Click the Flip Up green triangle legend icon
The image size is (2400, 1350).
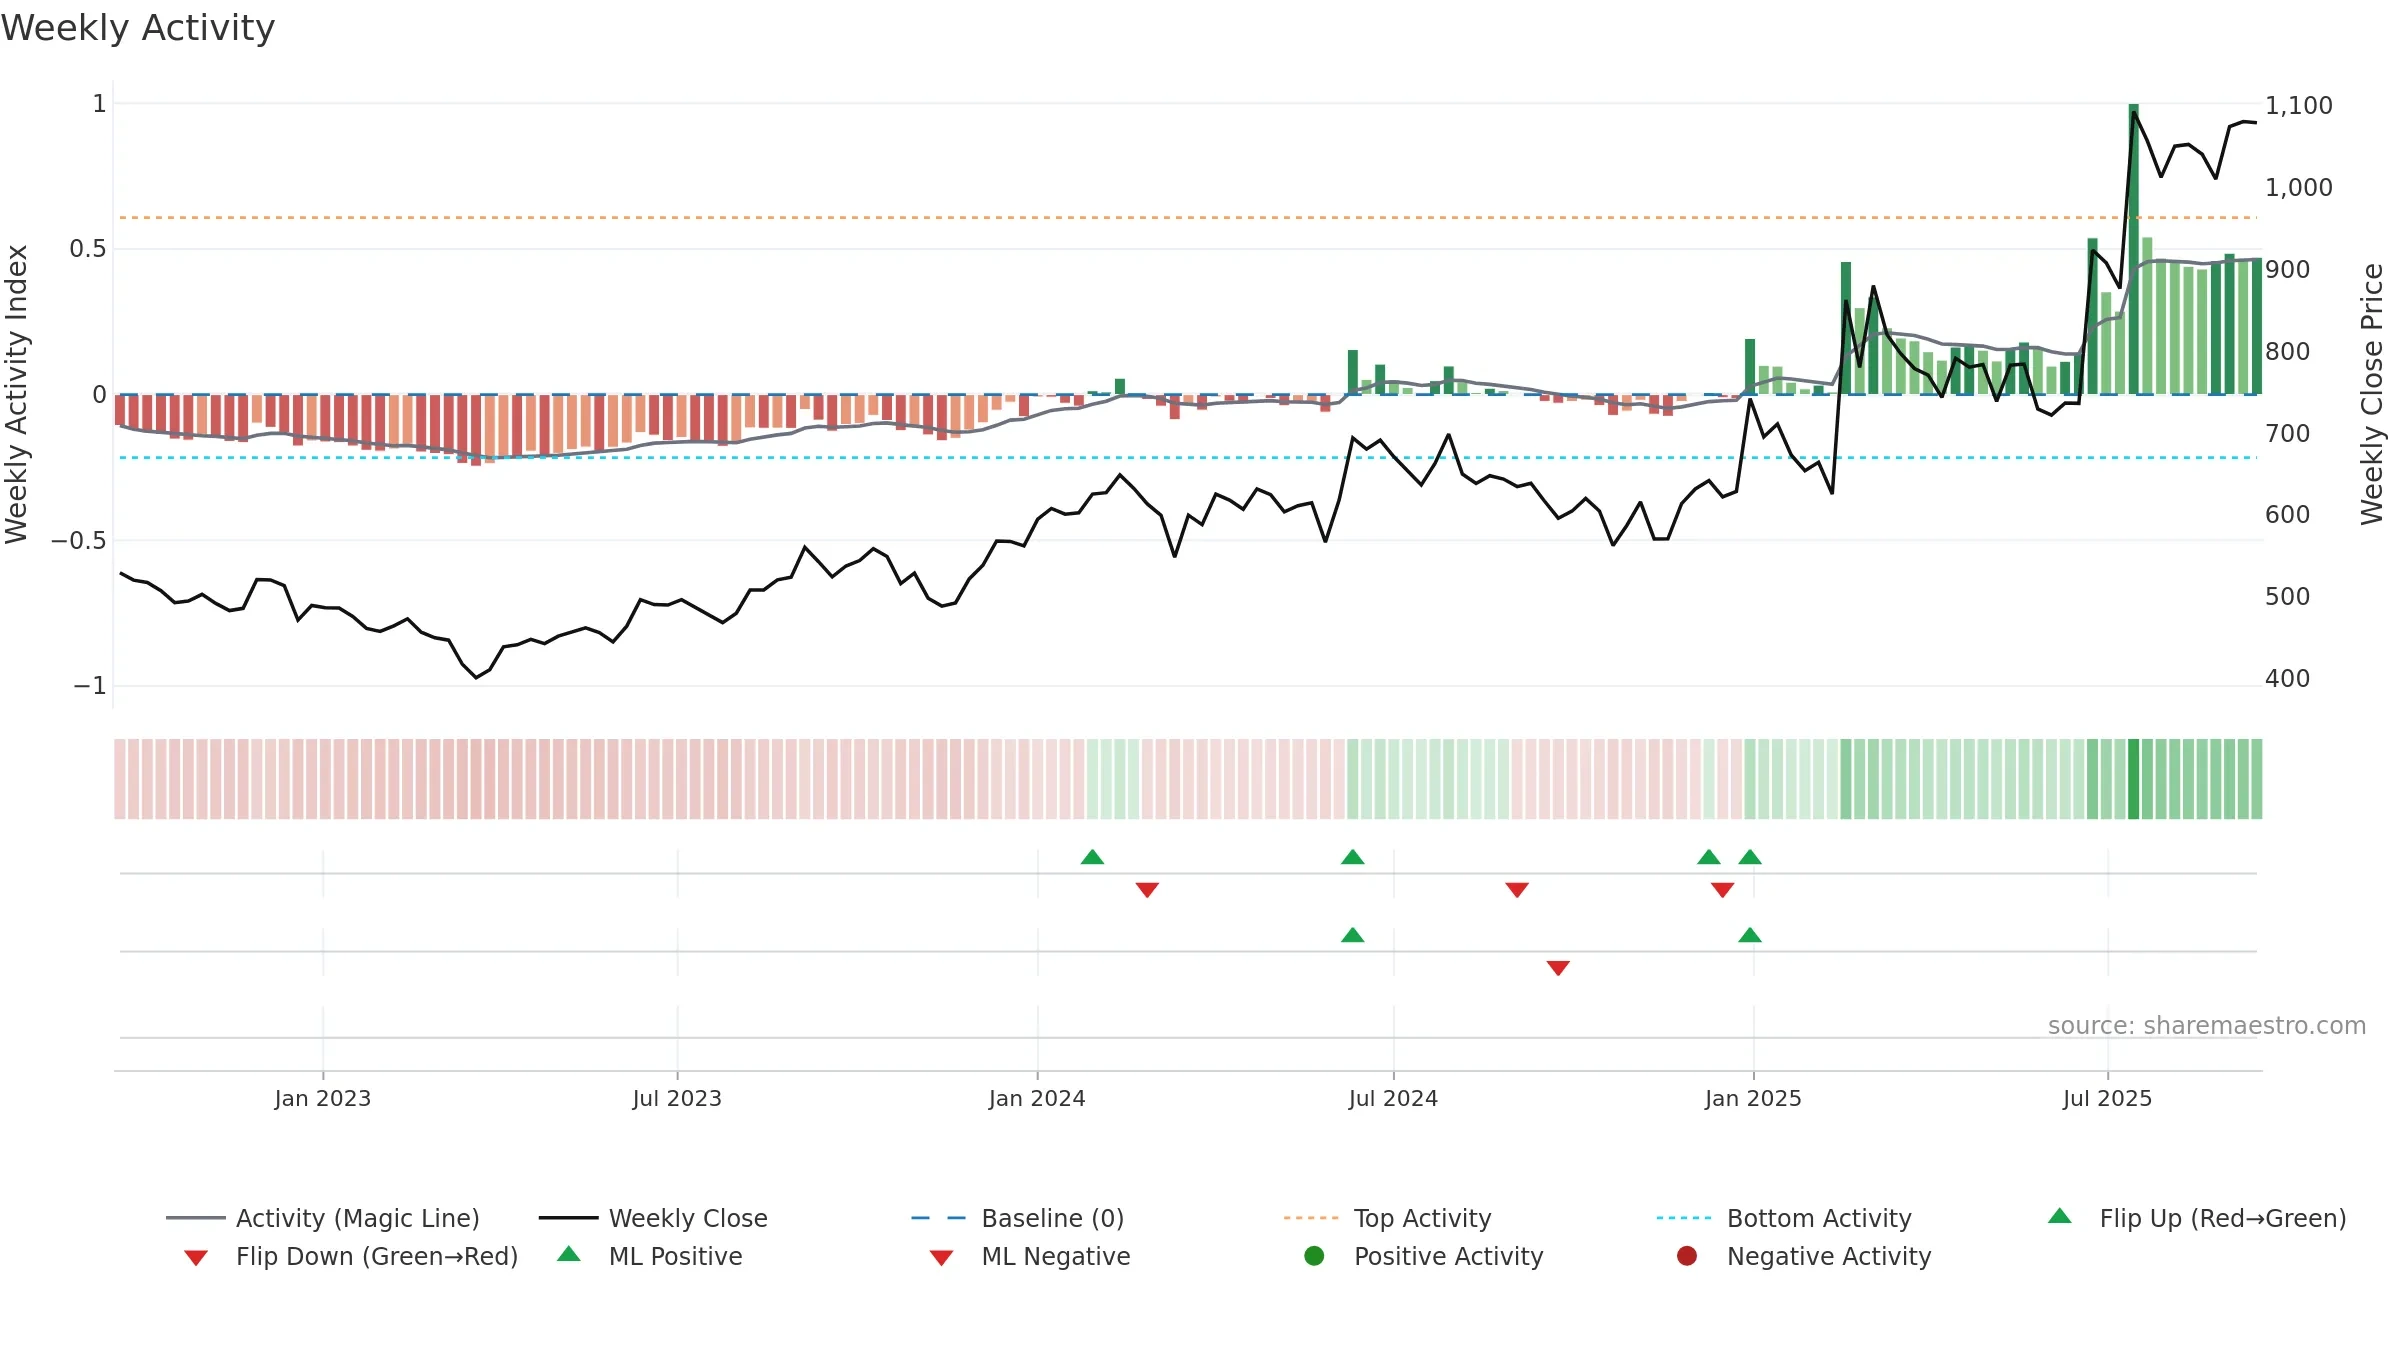[x=2060, y=1216]
